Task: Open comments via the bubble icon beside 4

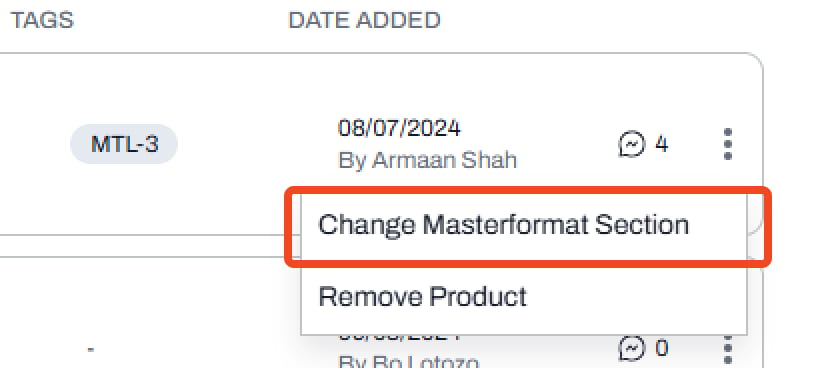Action: pos(632,144)
